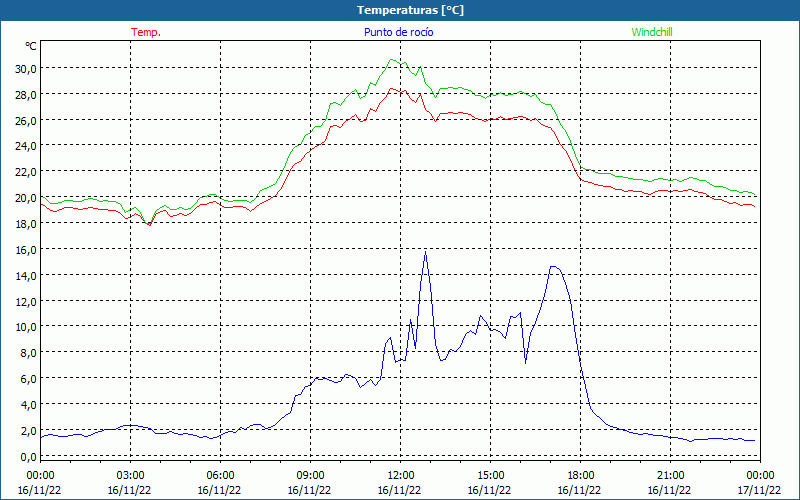Click the '18:00' time axis label

click(x=580, y=476)
